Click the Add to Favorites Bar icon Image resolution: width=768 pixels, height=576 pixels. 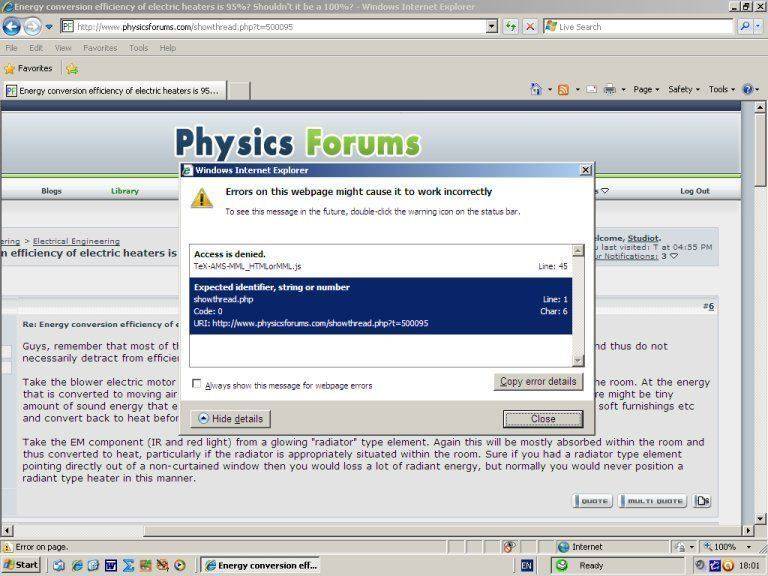coord(72,69)
